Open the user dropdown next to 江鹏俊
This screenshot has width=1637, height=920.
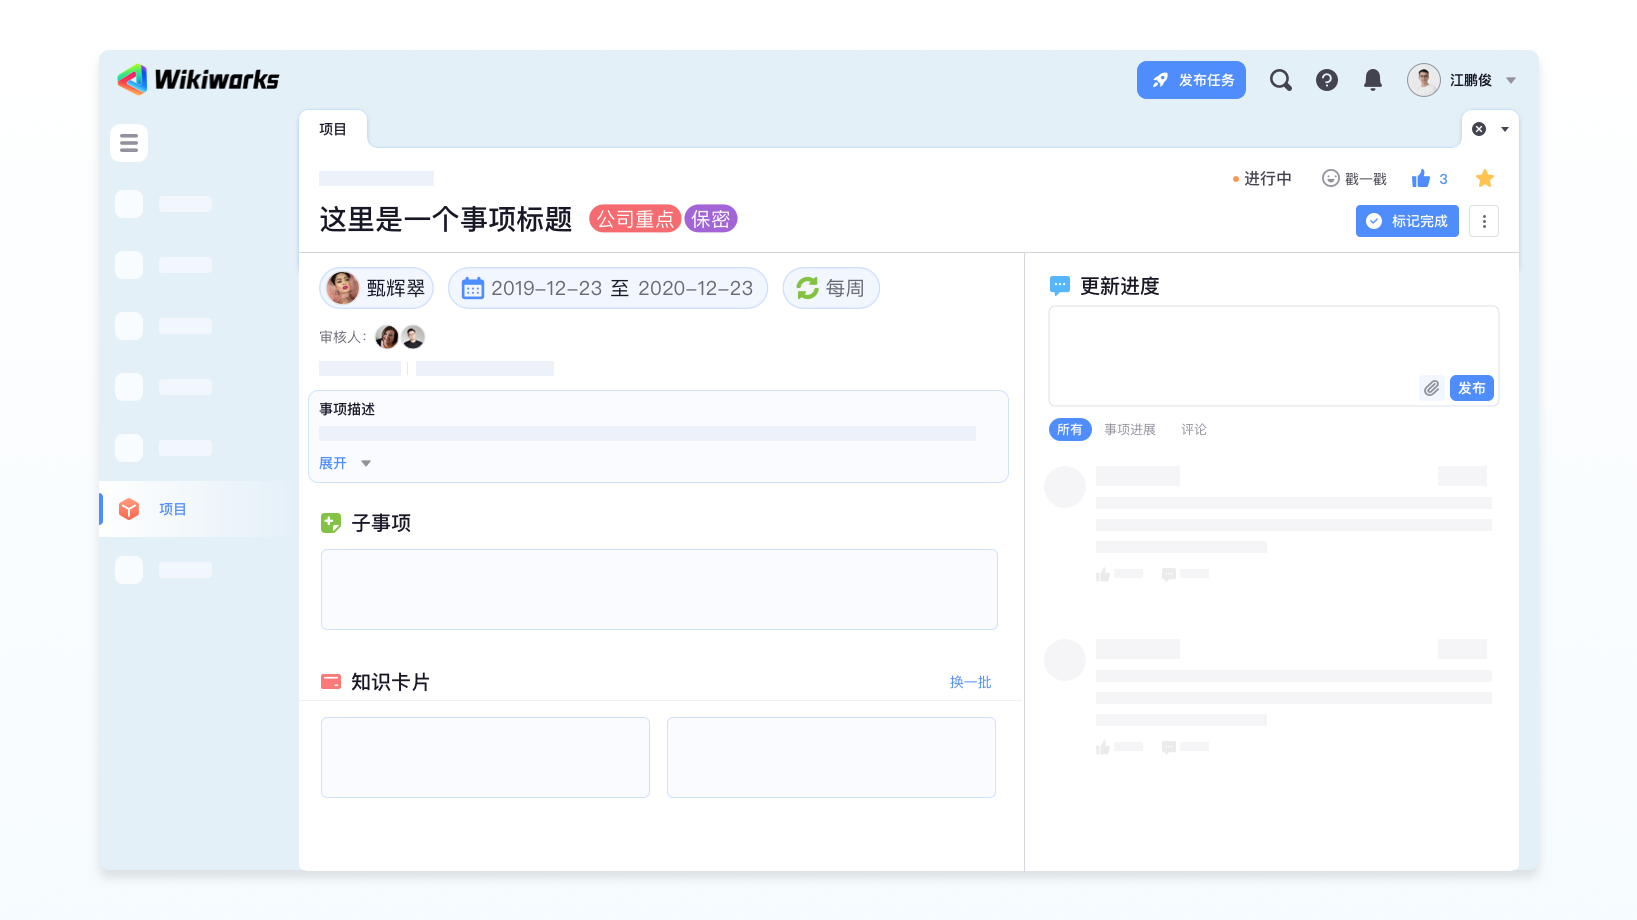point(1511,80)
